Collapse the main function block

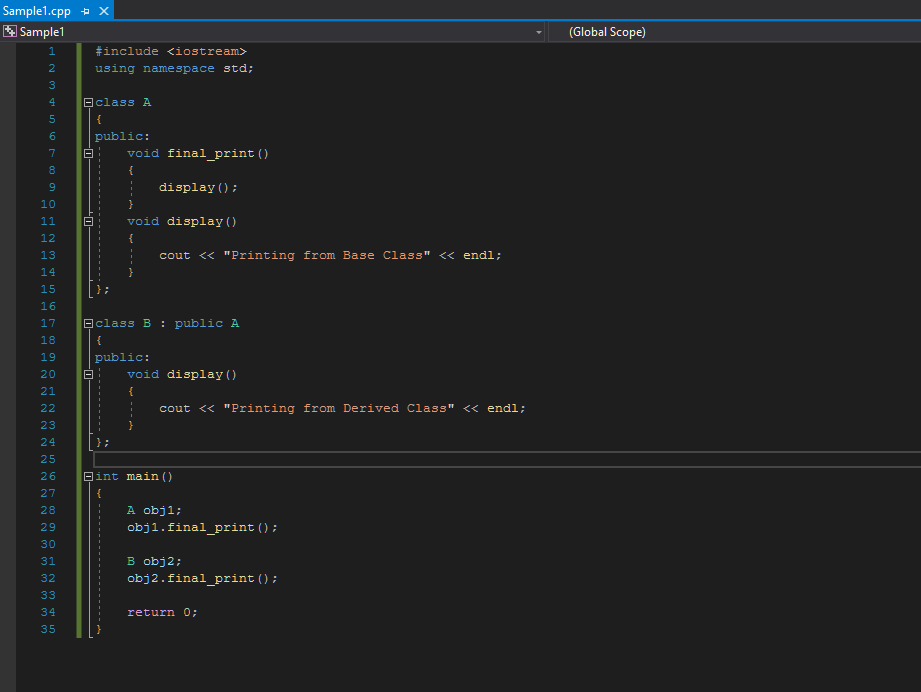88,477
